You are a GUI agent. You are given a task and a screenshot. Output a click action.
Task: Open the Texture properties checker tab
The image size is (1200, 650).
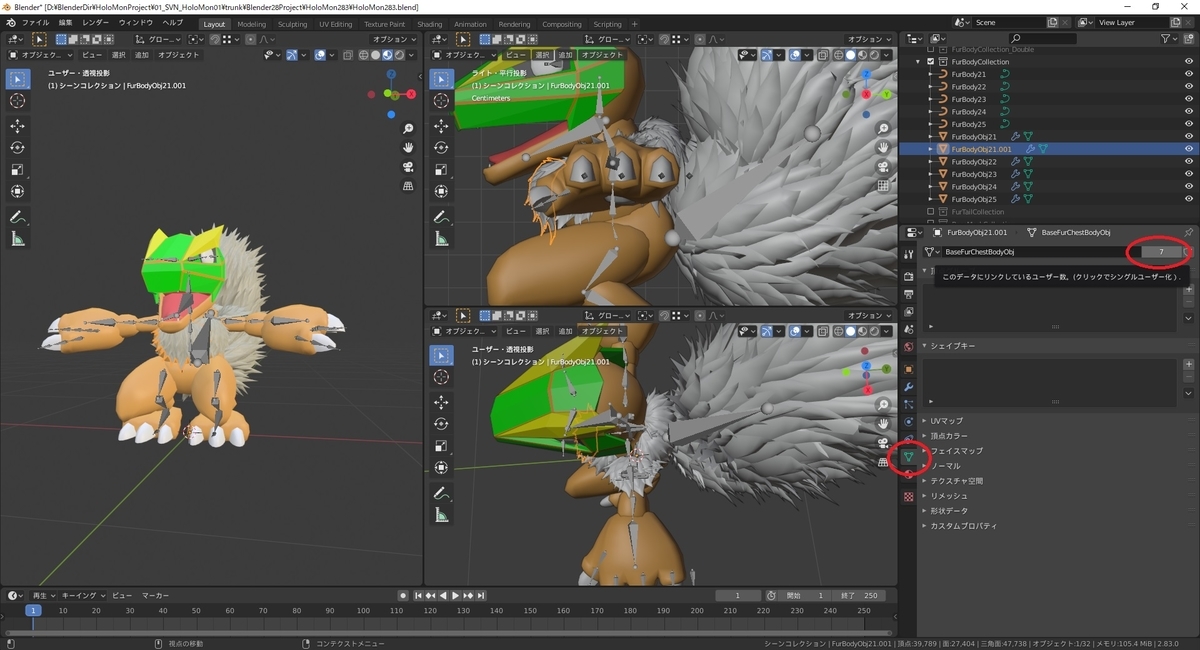(908, 496)
